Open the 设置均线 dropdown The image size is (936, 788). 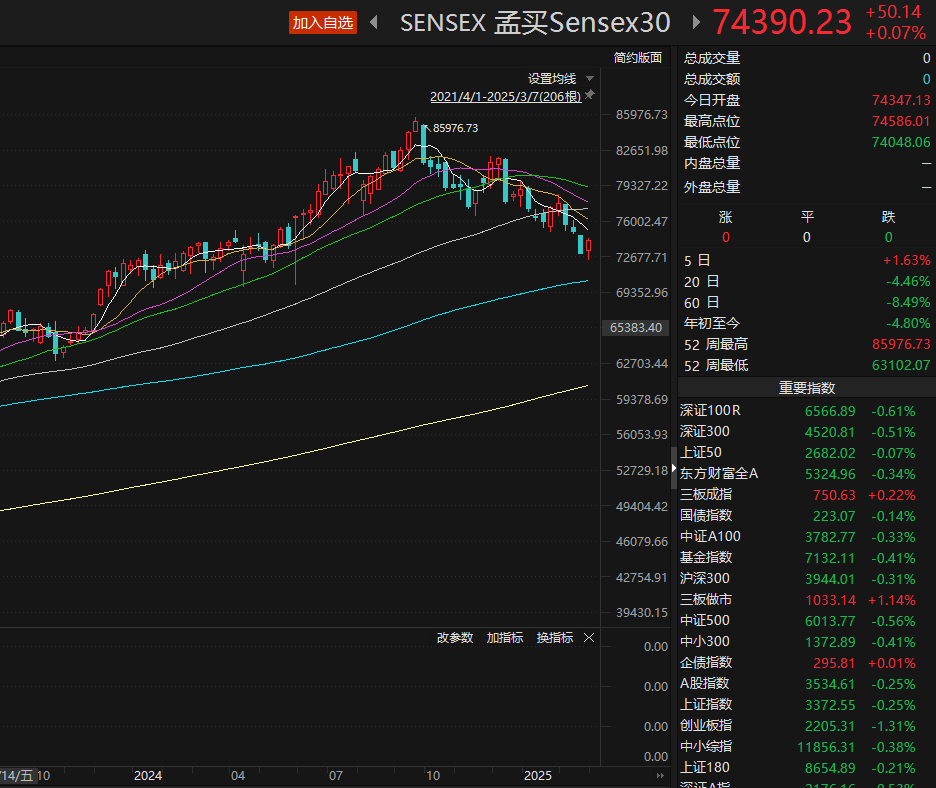coord(561,79)
